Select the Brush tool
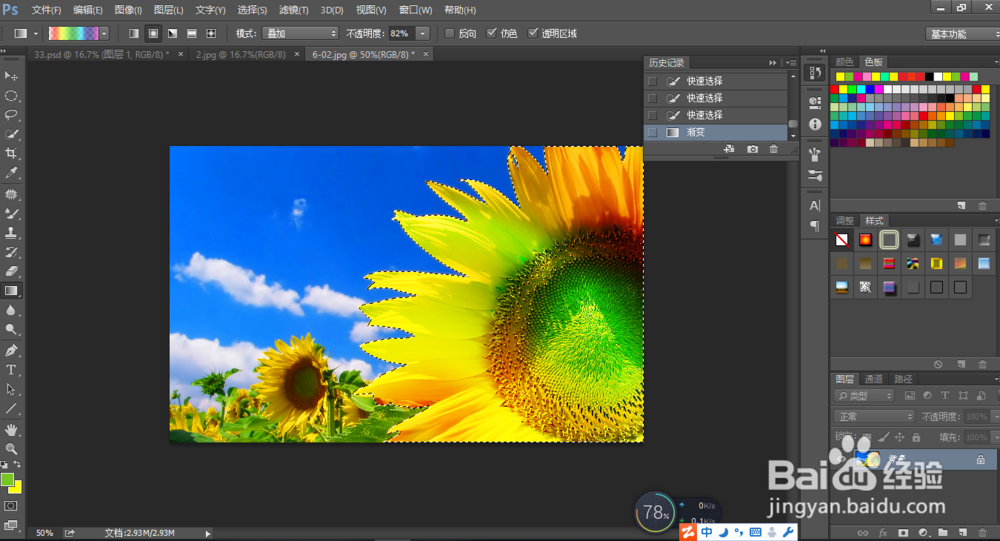1000x541 pixels. click(x=11, y=214)
